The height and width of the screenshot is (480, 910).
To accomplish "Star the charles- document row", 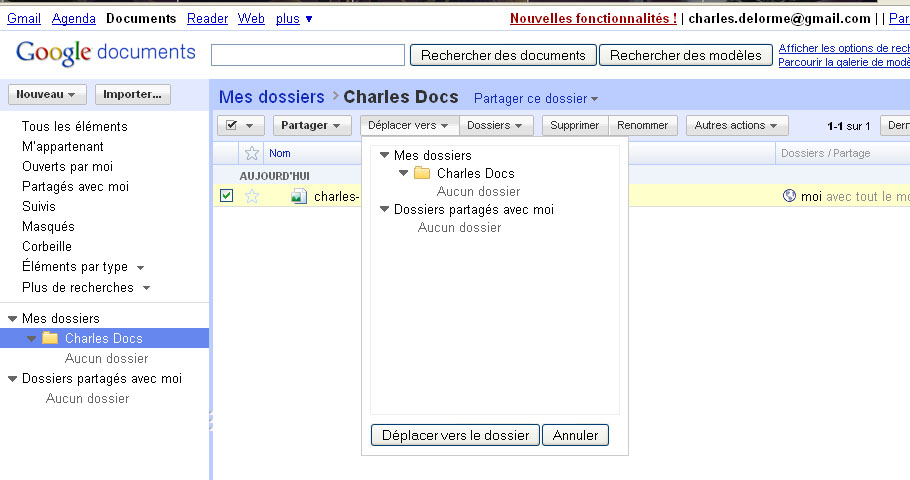I will (x=251, y=196).
